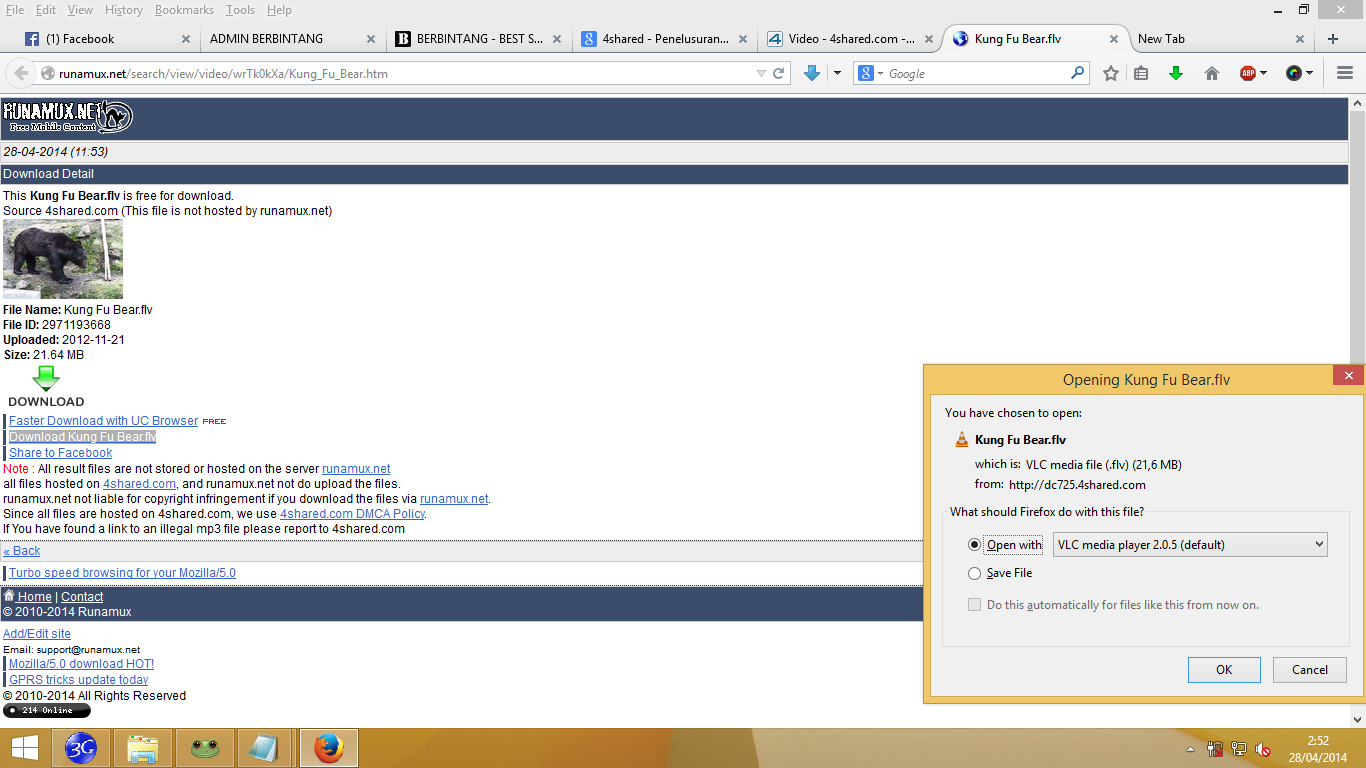Click the search magnifier in Google box
1366x768 pixels.
1077,73
